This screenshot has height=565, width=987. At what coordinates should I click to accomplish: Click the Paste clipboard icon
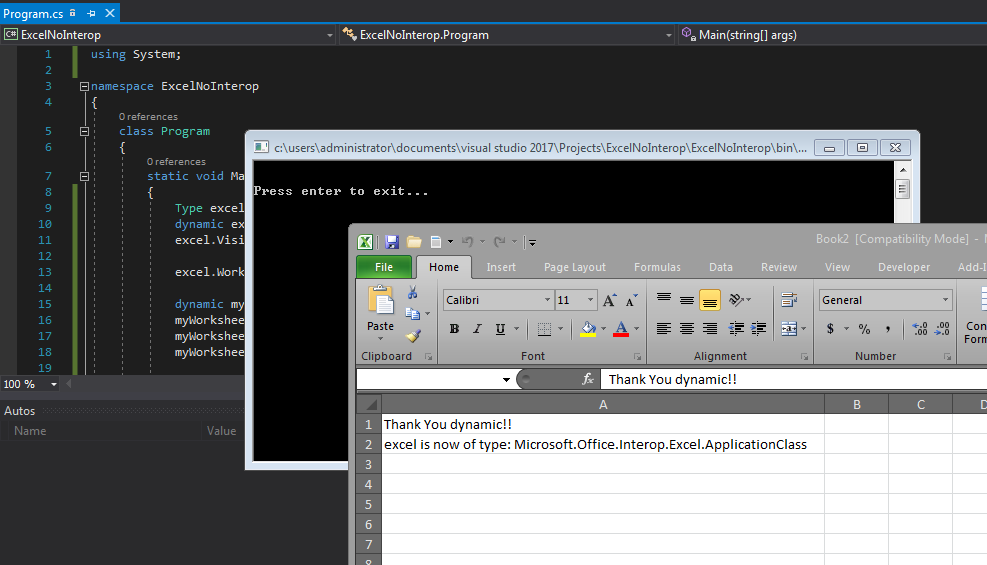click(380, 301)
